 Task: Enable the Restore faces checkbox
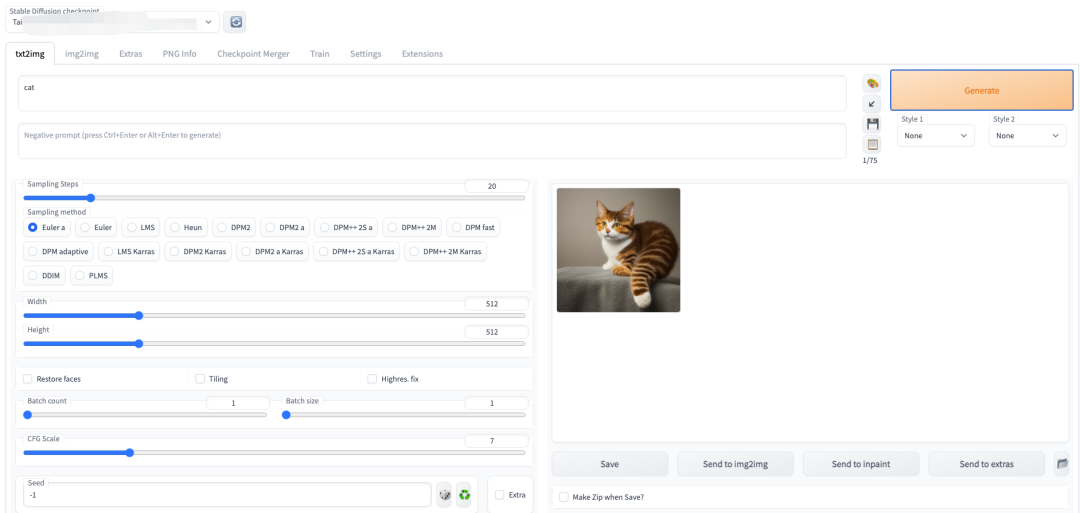click(x=28, y=379)
